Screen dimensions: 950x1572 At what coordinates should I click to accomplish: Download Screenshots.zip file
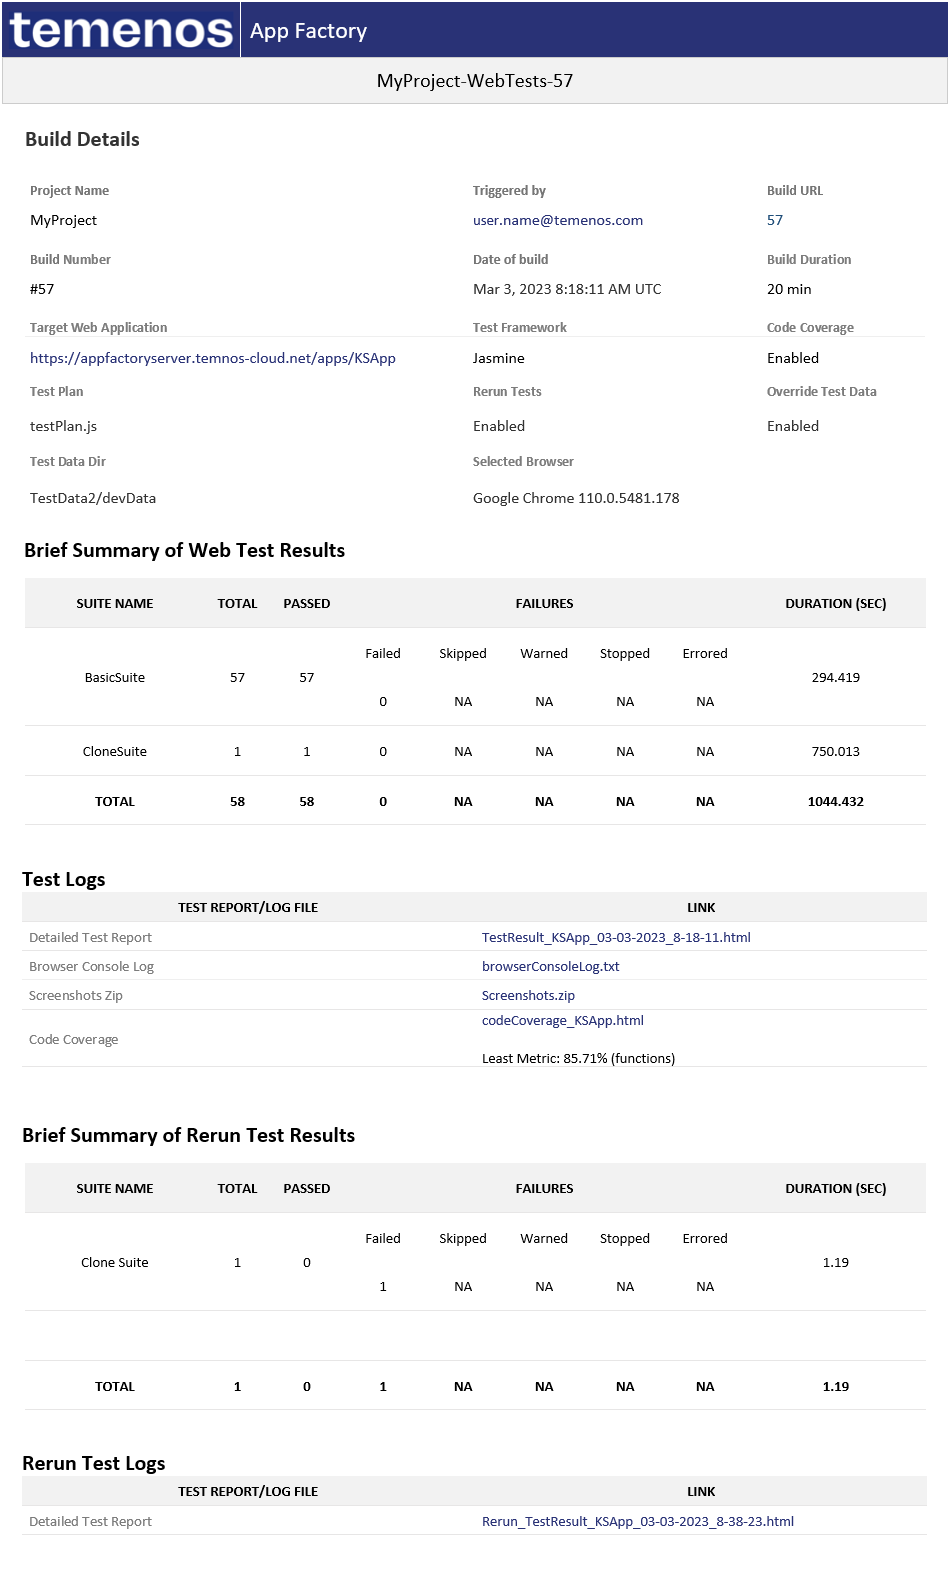pos(528,996)
